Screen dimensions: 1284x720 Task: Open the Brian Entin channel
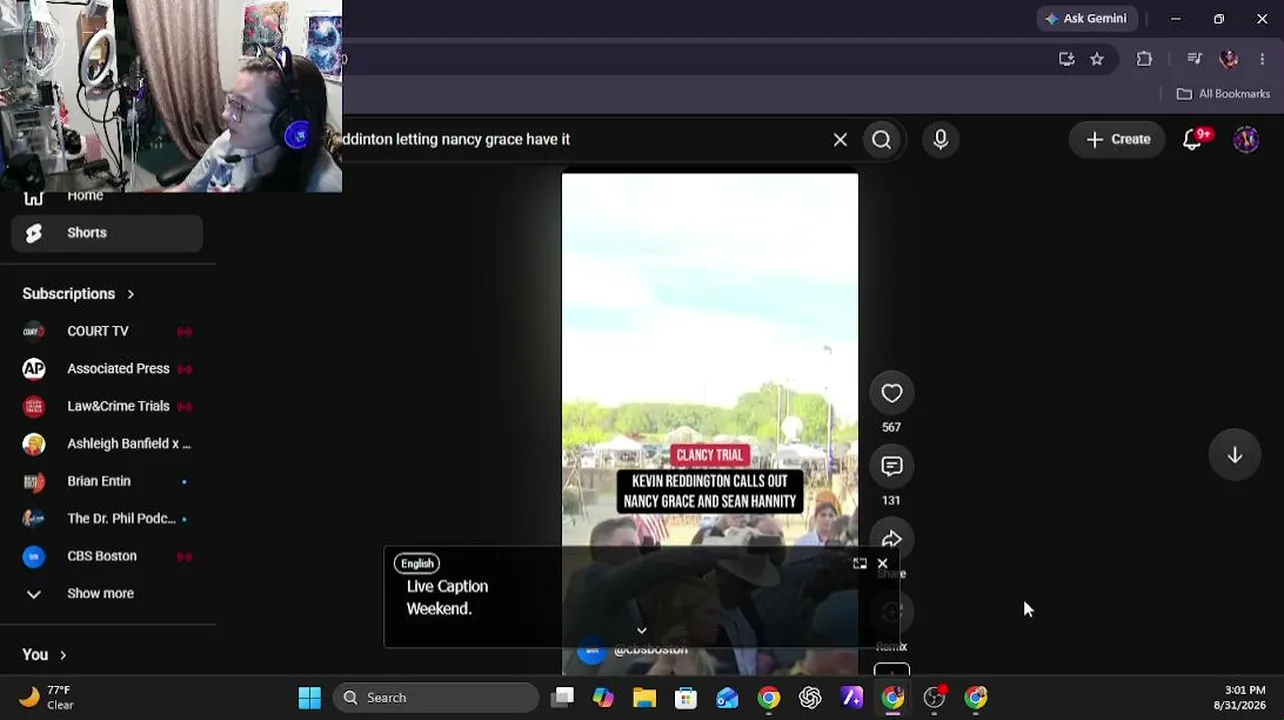coord(107,481)
